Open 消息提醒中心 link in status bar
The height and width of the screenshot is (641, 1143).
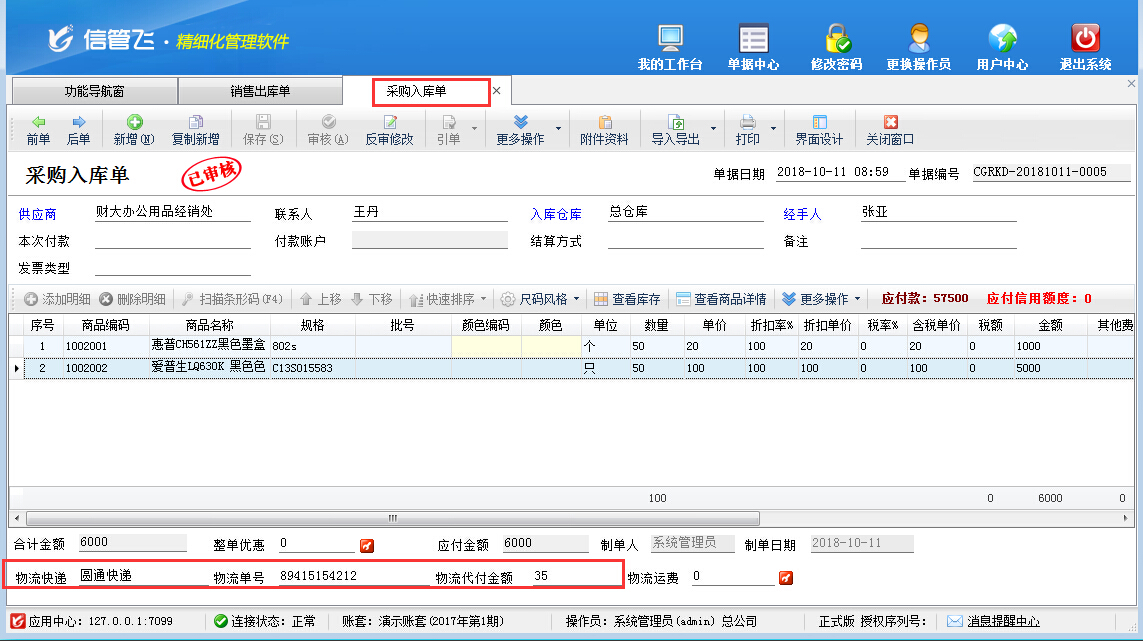tap(1002, 621)
